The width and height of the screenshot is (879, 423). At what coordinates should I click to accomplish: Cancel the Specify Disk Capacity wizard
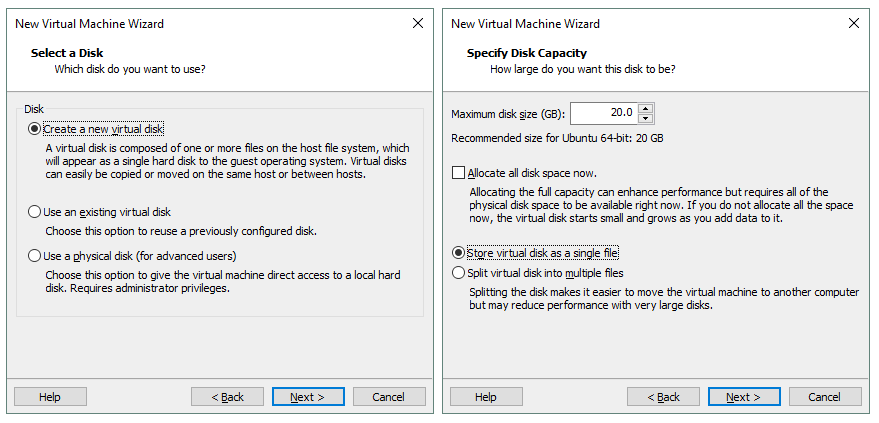824,397
